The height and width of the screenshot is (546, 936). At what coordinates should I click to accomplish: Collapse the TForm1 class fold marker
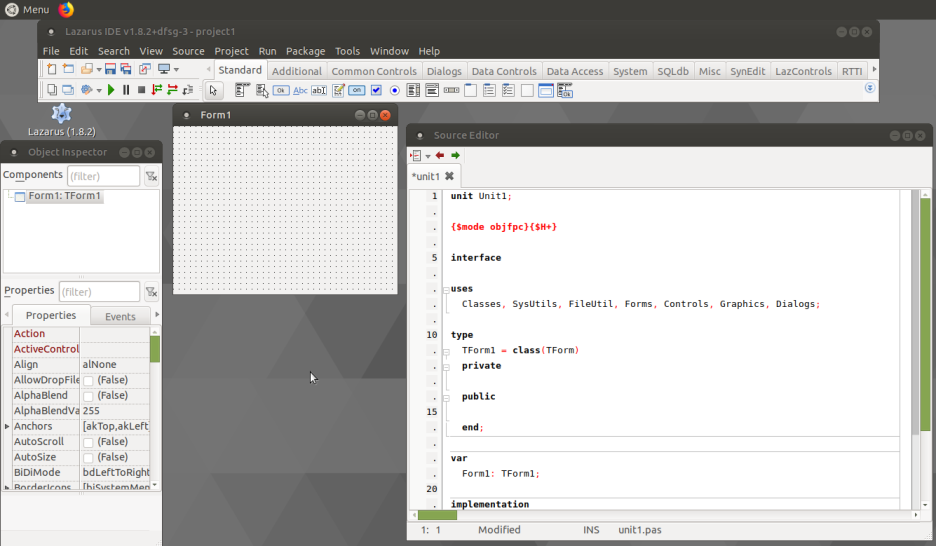446,352
